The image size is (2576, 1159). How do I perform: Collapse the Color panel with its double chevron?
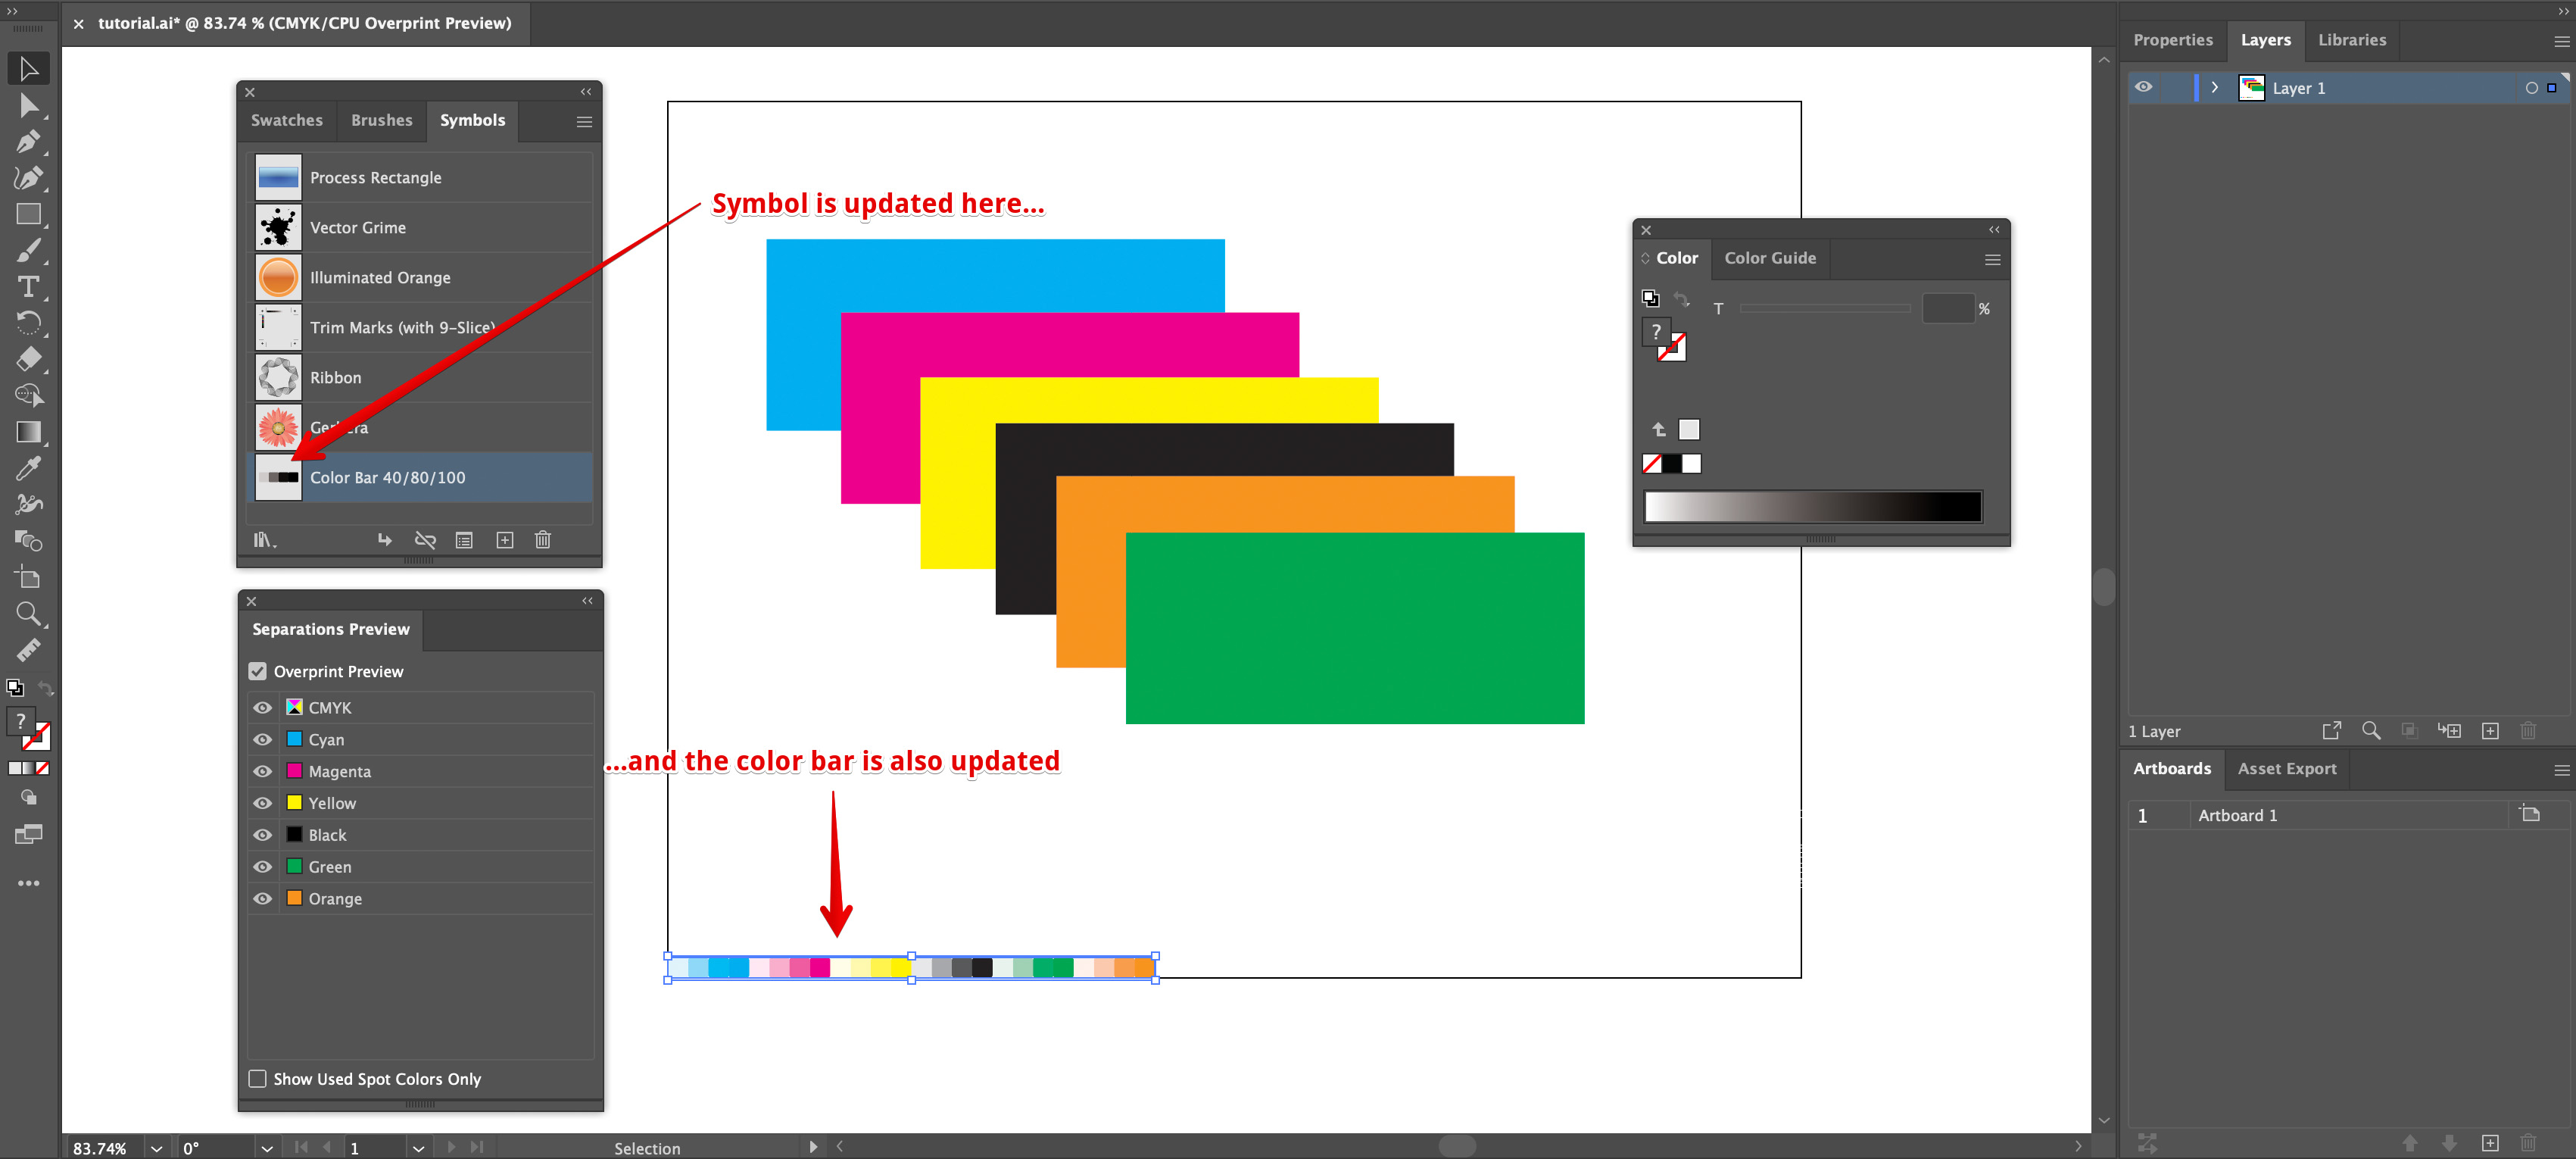1994,229
